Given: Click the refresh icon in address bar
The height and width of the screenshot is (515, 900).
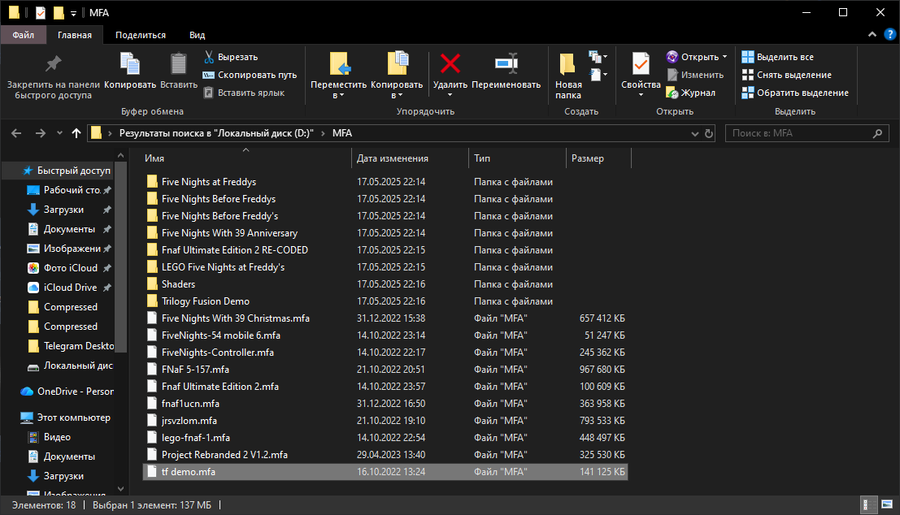Looking at the screenshot, I should 709,133.
